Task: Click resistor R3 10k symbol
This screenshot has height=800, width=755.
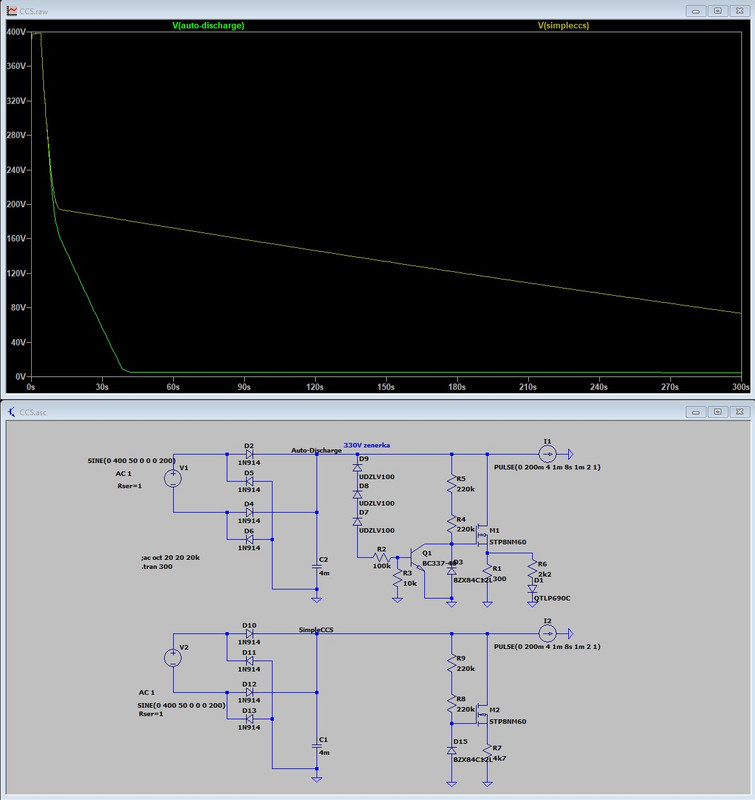Action: pyautogui.click(x=398, y=579)
